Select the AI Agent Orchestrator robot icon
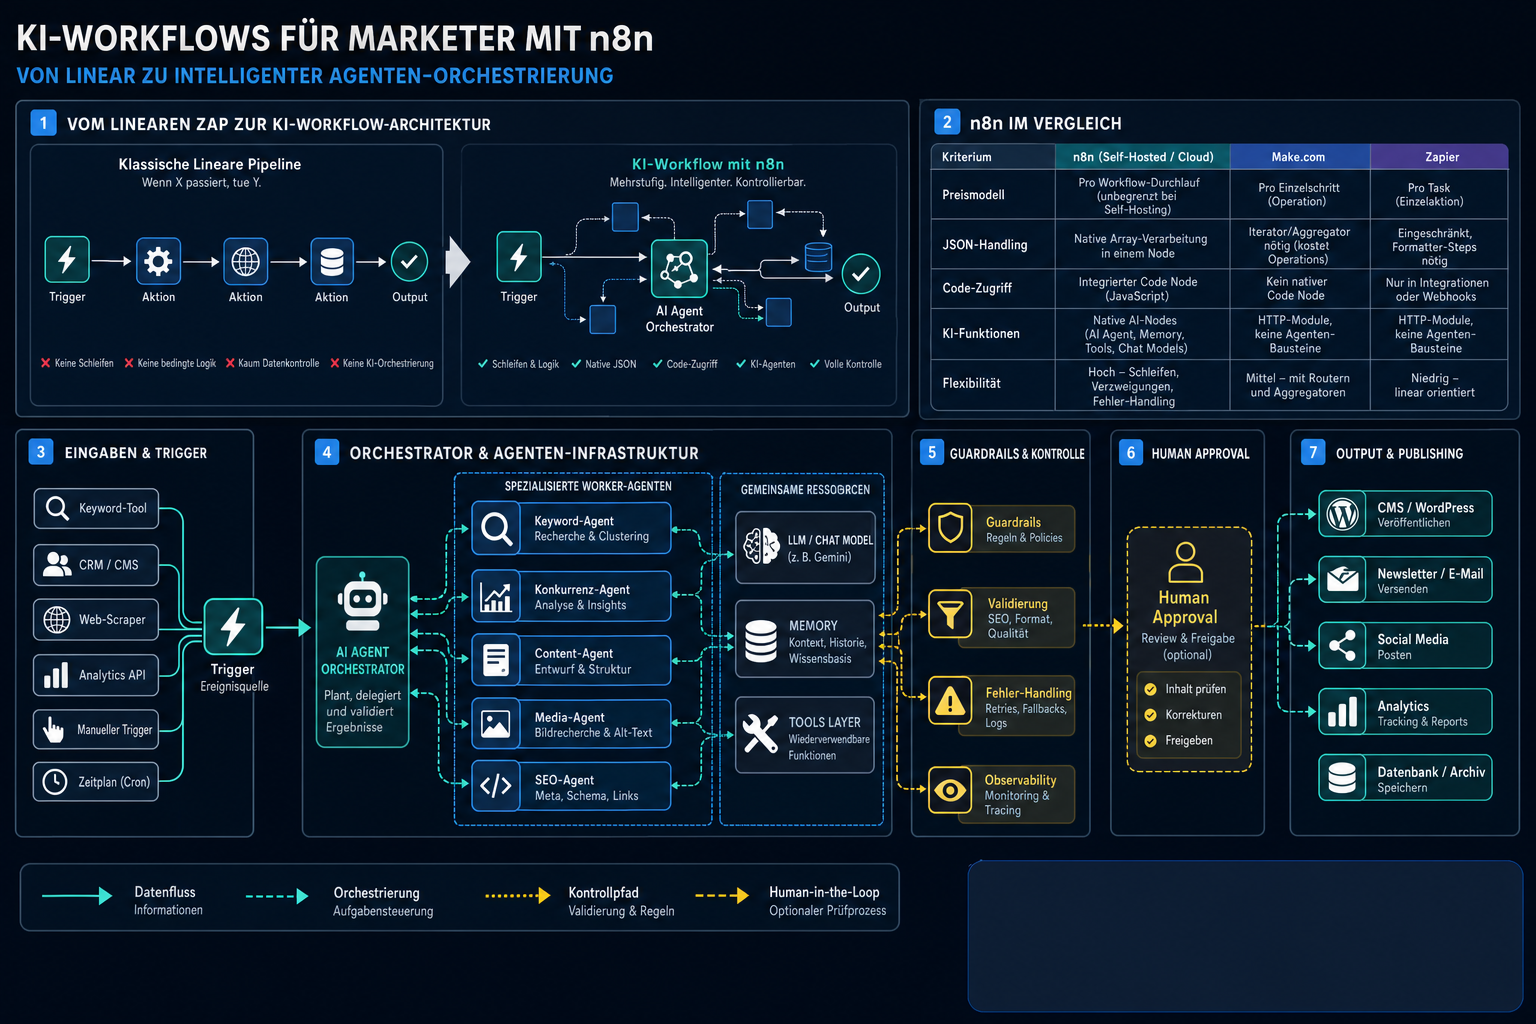The height and width of the screenshot is (1024, 1536). click(362, 602)
